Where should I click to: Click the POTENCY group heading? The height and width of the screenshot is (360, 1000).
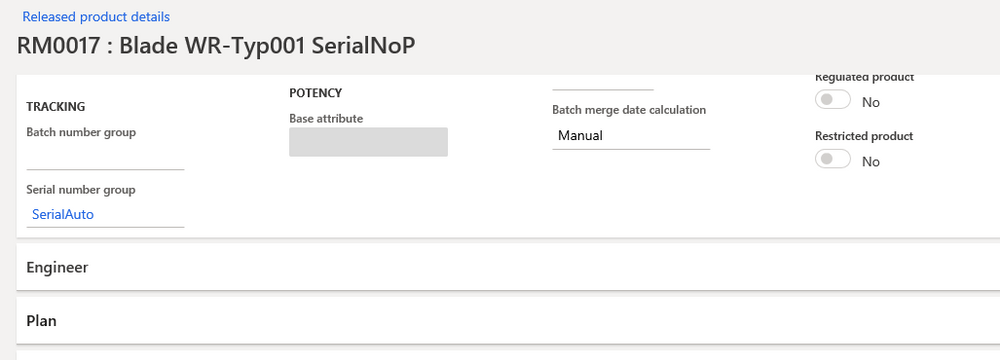(316, 93)
